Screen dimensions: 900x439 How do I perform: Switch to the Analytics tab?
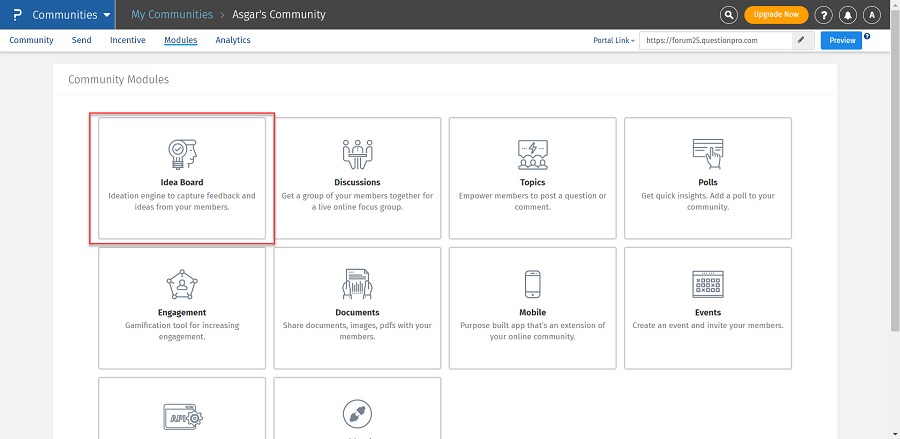pos(232,41)
